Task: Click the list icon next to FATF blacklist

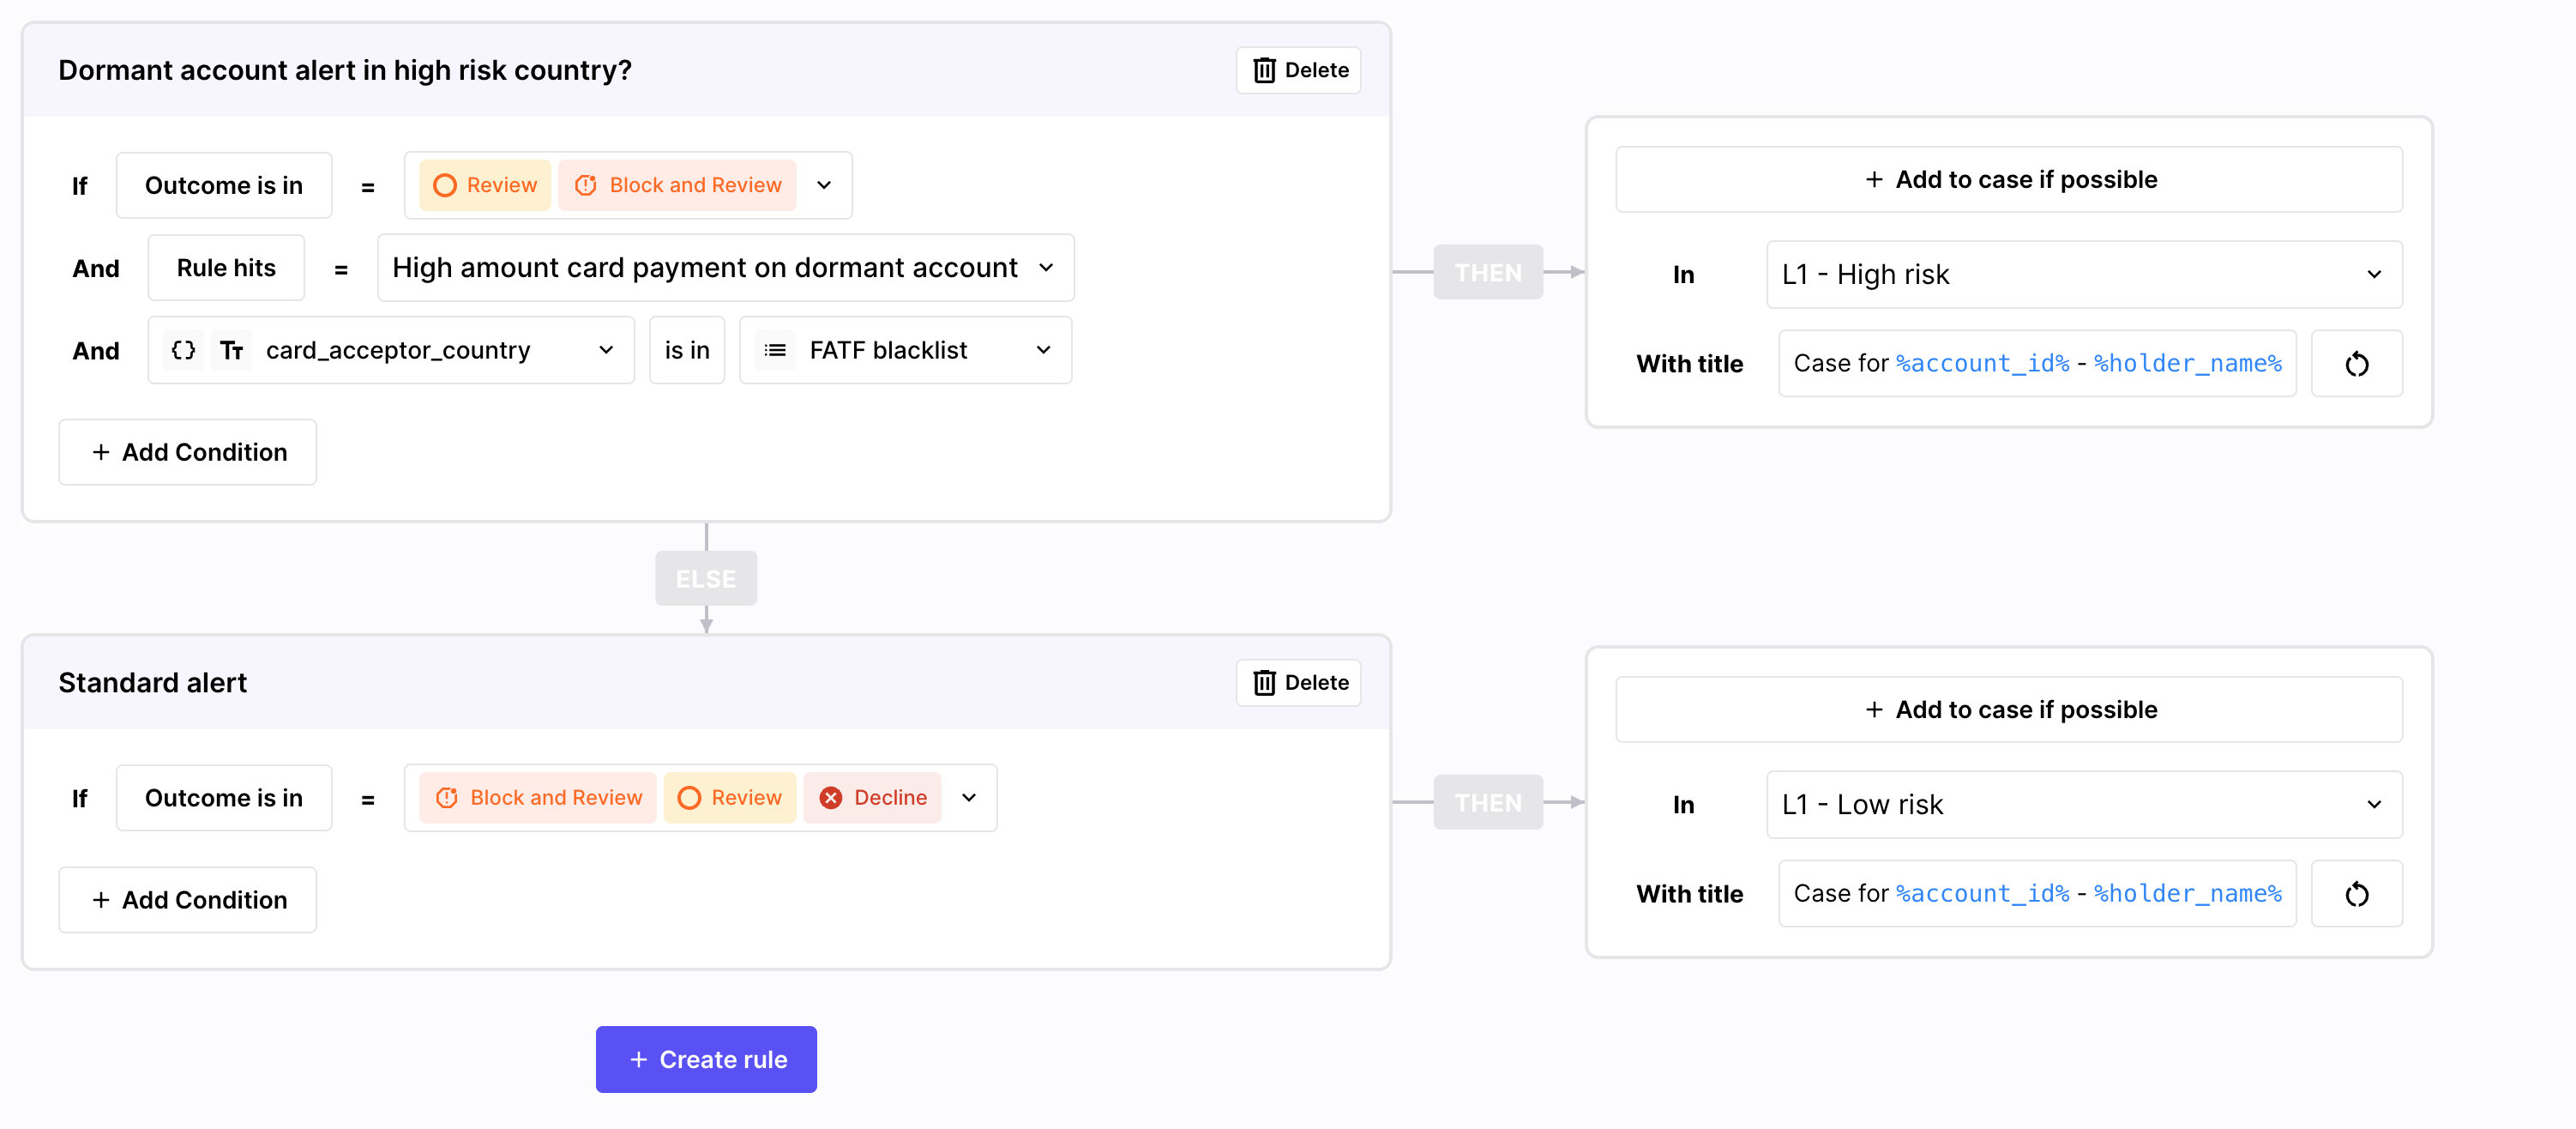Action: (775, 350)
